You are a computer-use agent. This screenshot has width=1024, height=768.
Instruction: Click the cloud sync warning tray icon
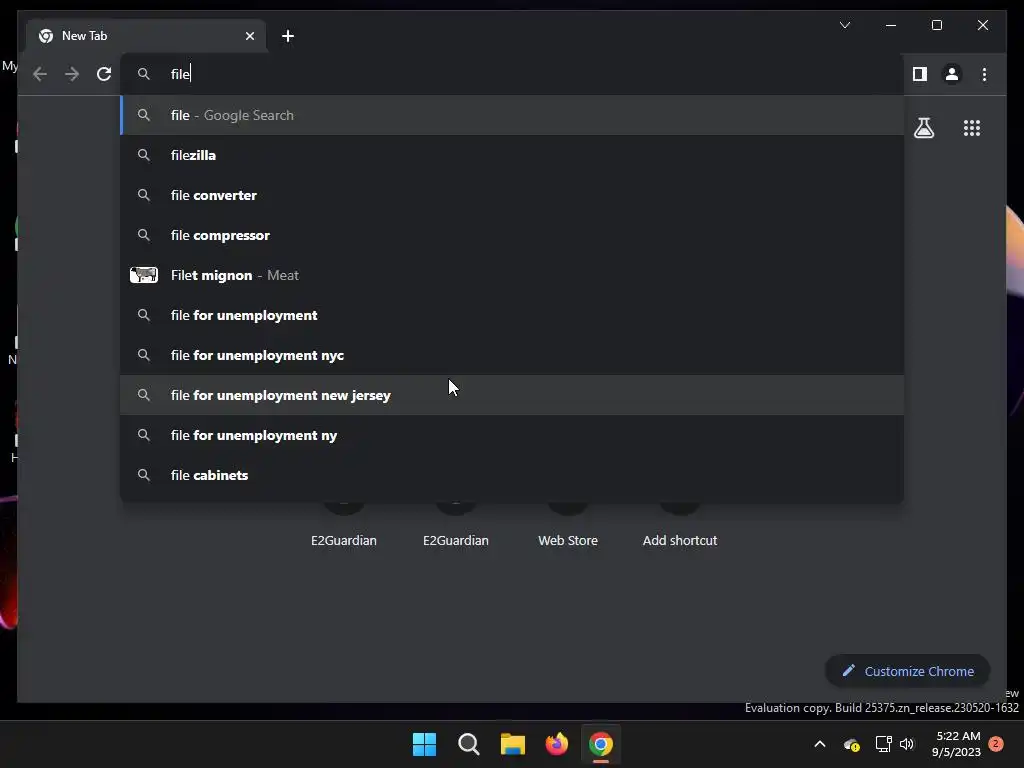(852, 744)
